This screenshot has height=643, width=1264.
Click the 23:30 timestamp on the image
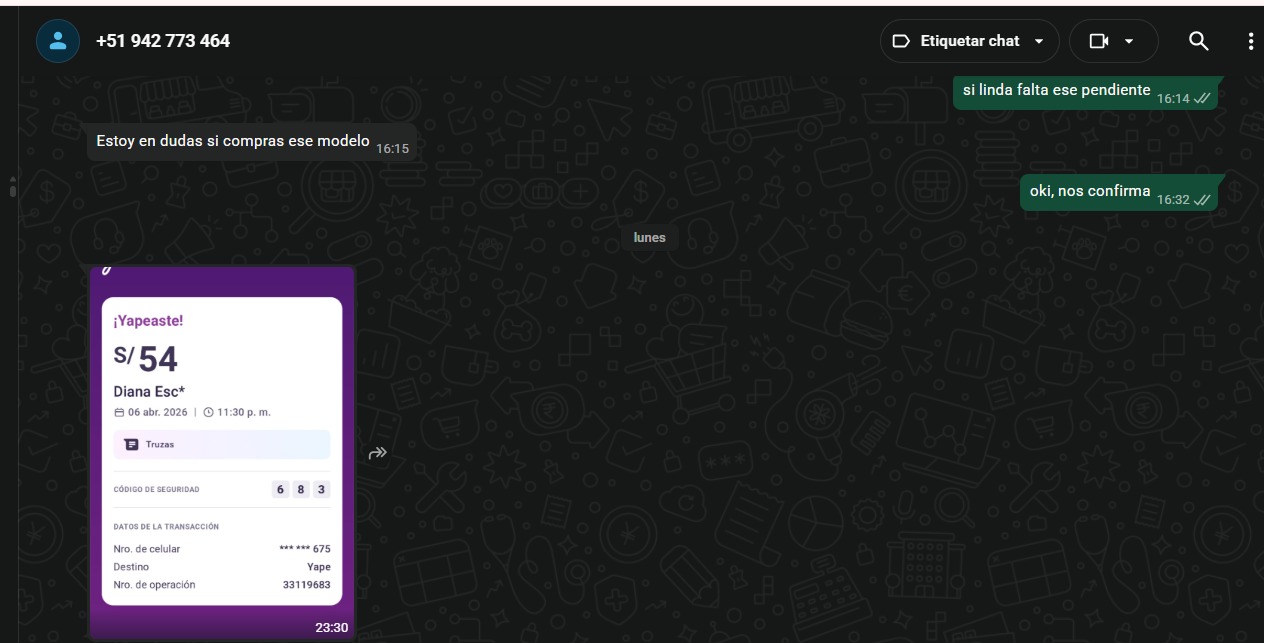pos(331,627)
